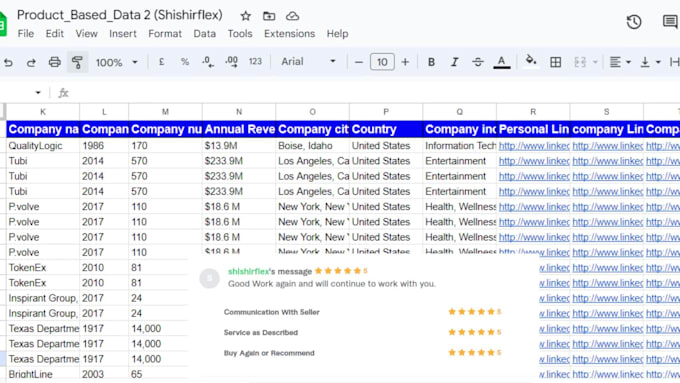
Task: Rename document title Product_Based_Data 2
Action: tap(120, 15)
